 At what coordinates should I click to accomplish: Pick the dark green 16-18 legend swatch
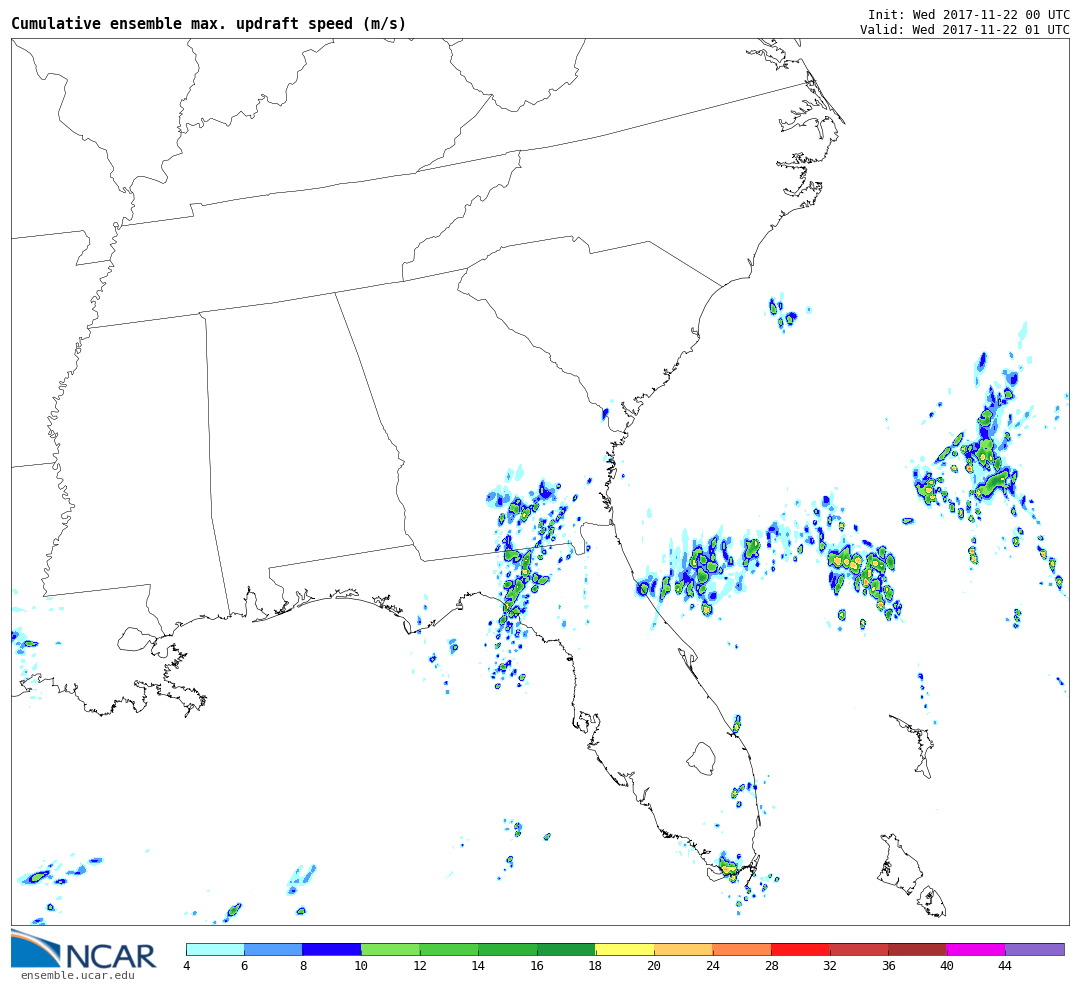point(566,949)
